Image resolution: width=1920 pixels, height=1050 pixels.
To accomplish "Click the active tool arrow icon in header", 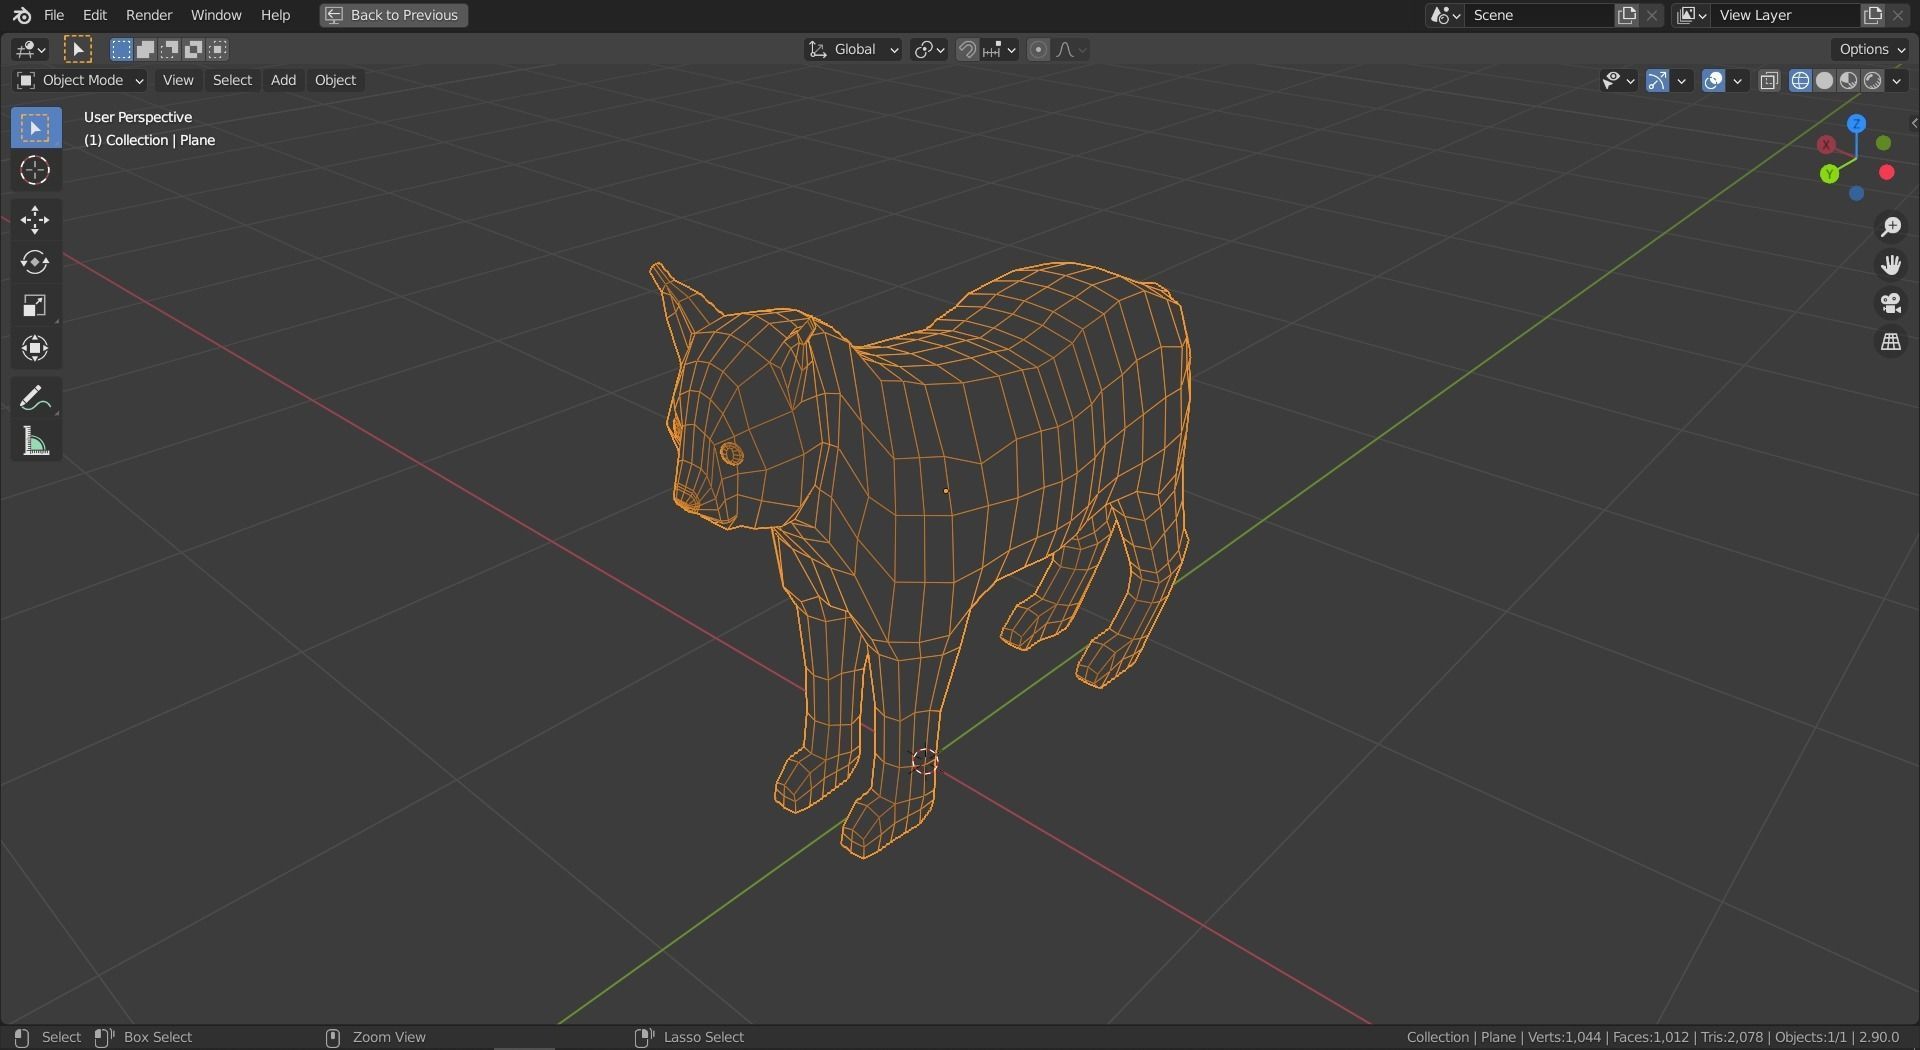I will (77, 49).
